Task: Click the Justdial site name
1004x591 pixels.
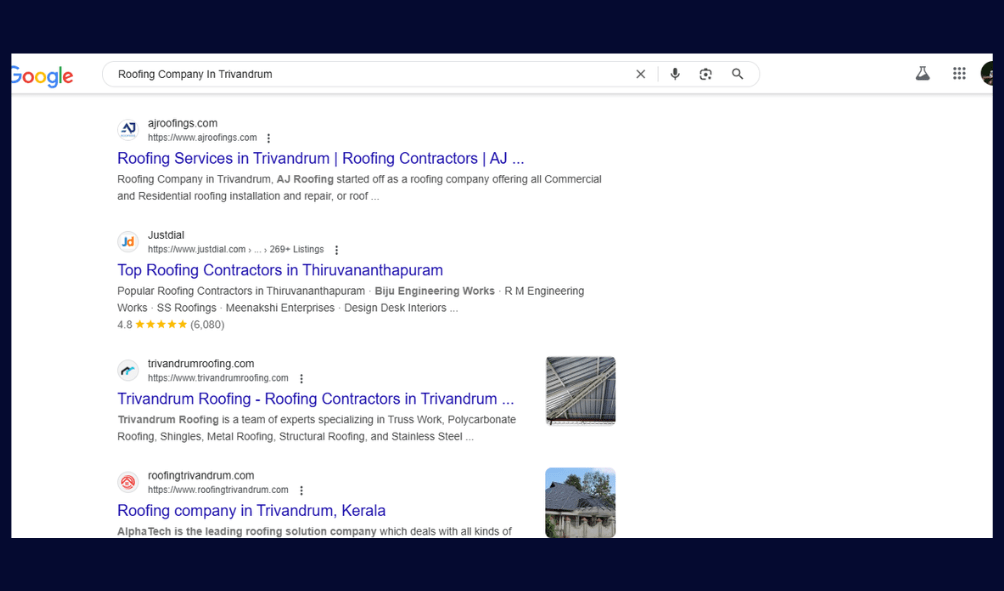Action: [166, 235]
